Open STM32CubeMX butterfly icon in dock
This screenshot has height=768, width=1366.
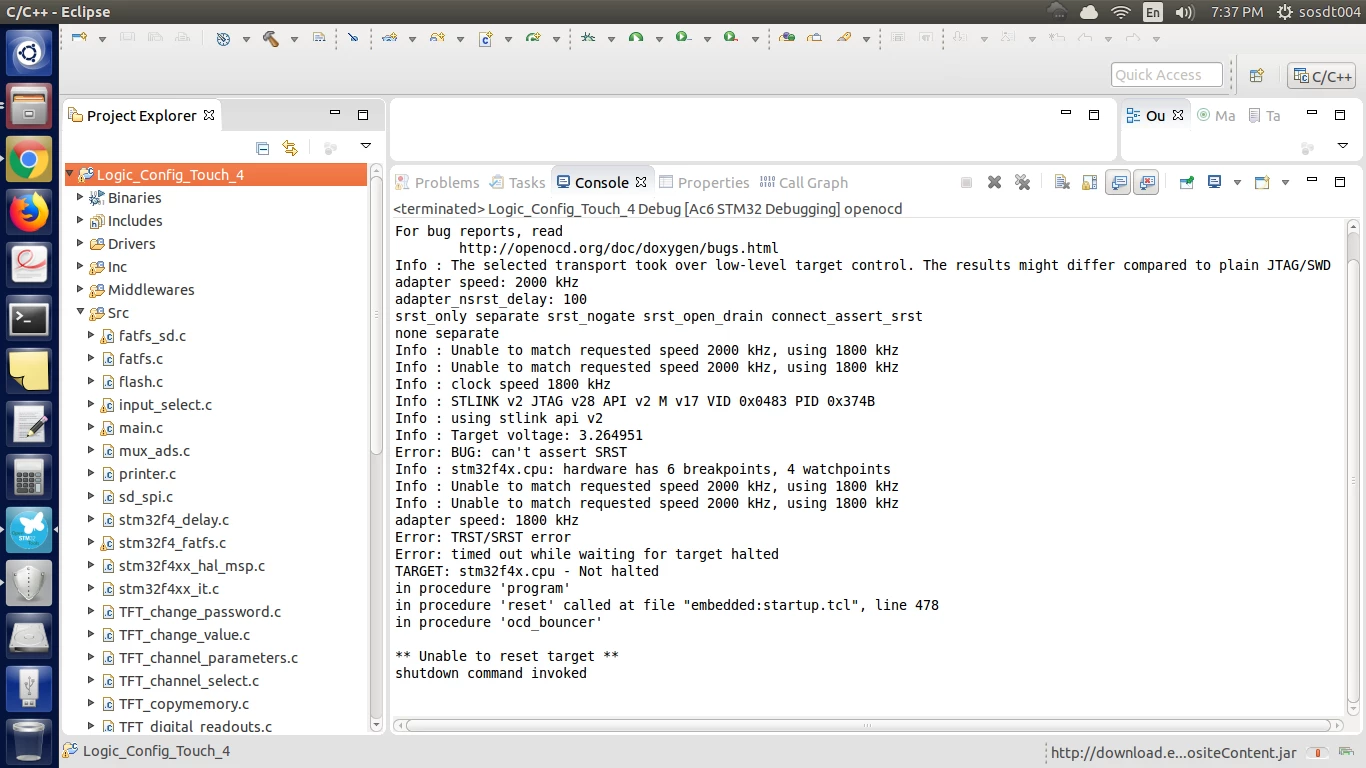(x=29, y=529)
